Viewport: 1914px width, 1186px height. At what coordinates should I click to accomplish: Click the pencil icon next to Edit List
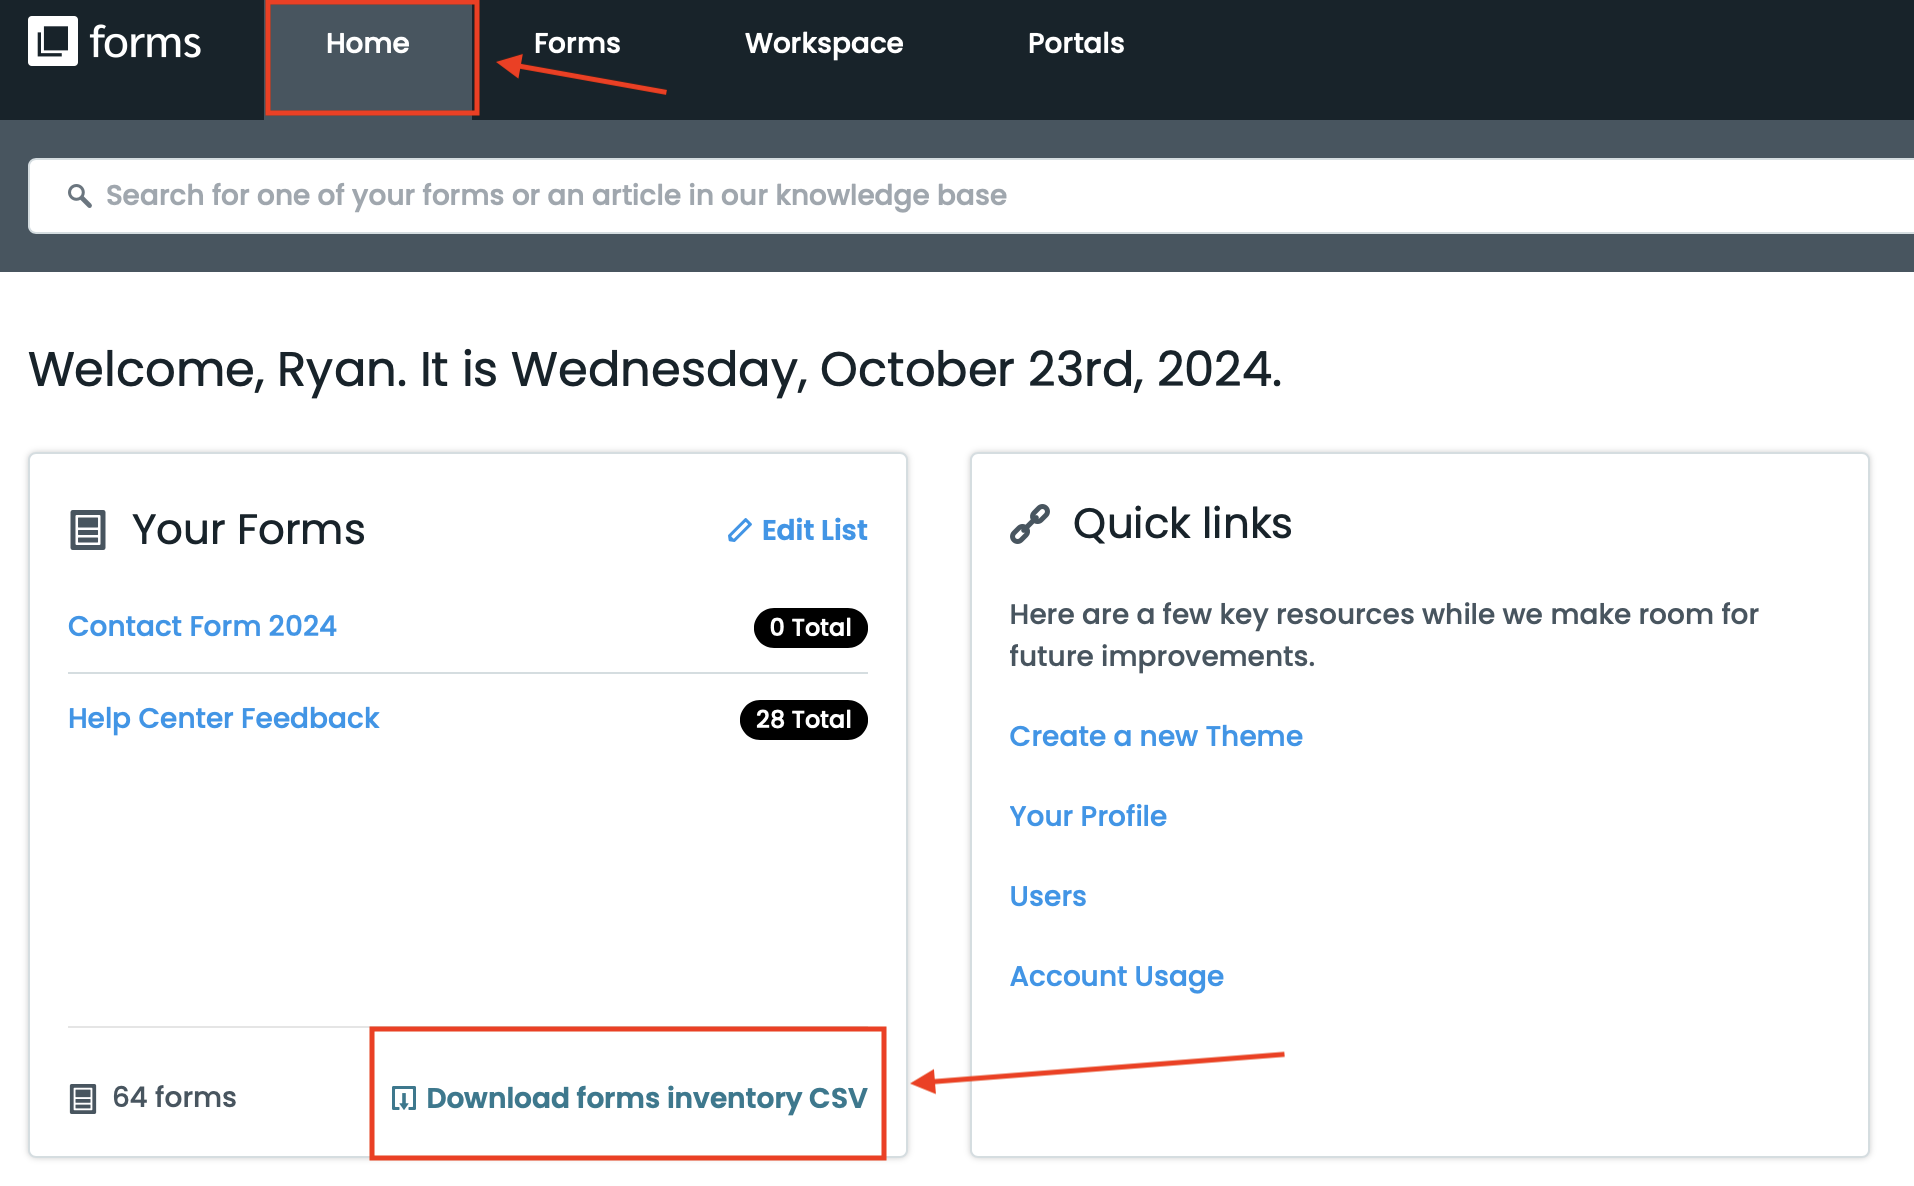tap(738, 529)
